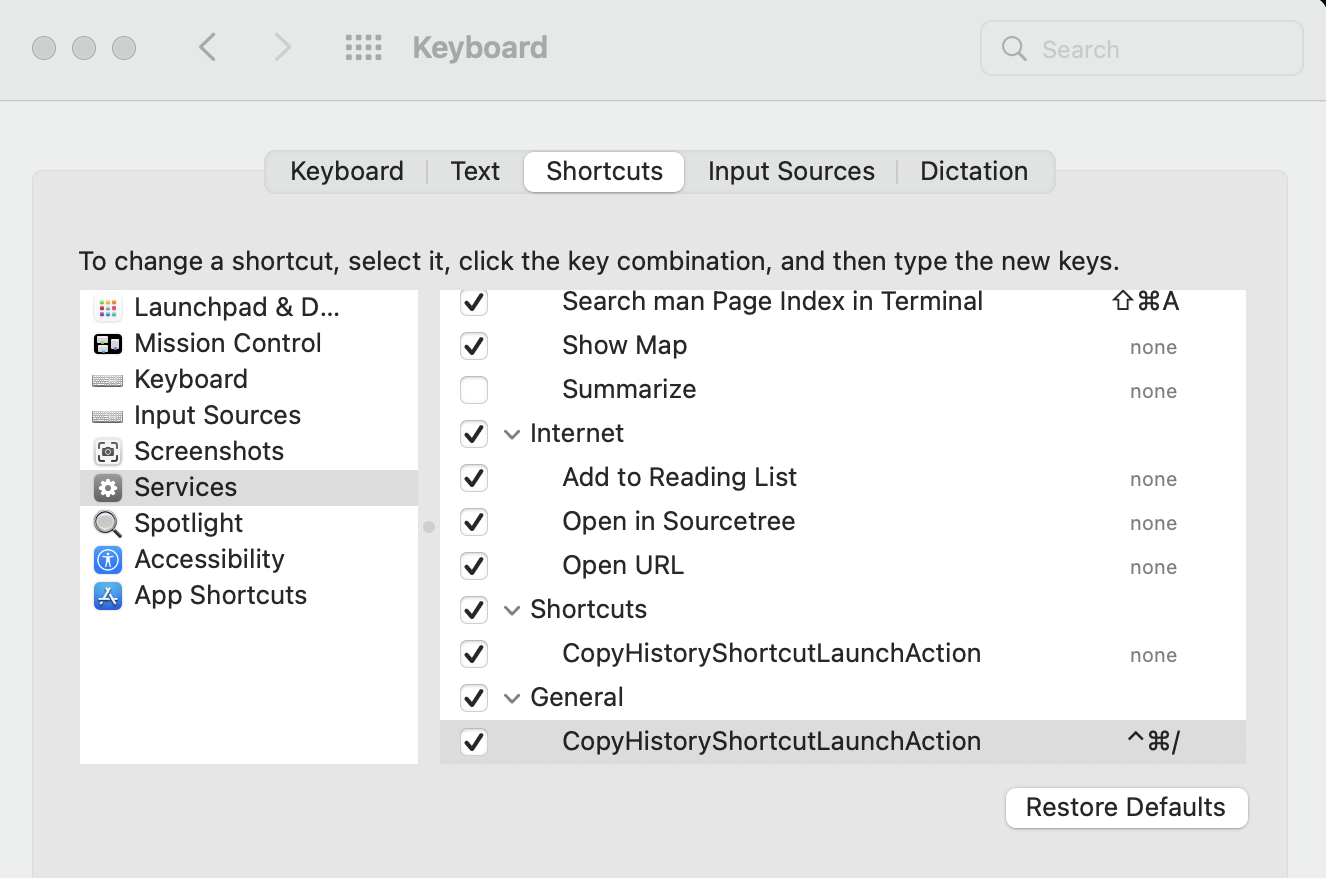Click the Services gear icon
The image size is (1326, 878).
107,487
